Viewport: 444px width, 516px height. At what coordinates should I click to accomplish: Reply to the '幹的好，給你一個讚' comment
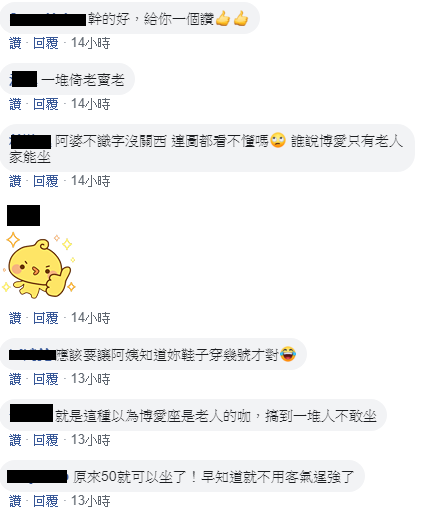pos(46,43)
